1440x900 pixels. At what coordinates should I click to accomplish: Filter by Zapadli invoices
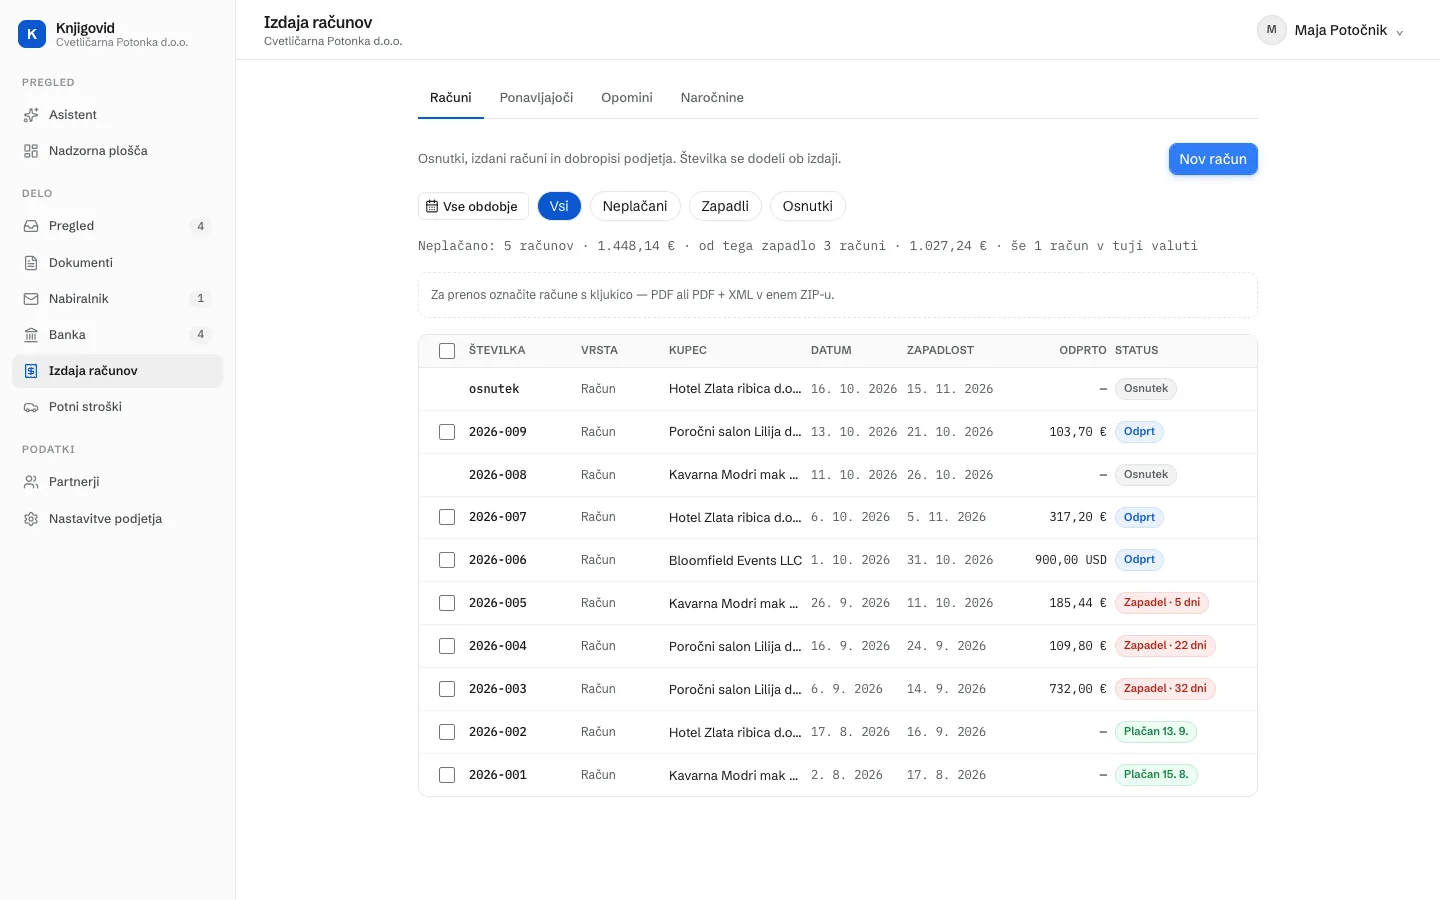click(x=725, y=206)
